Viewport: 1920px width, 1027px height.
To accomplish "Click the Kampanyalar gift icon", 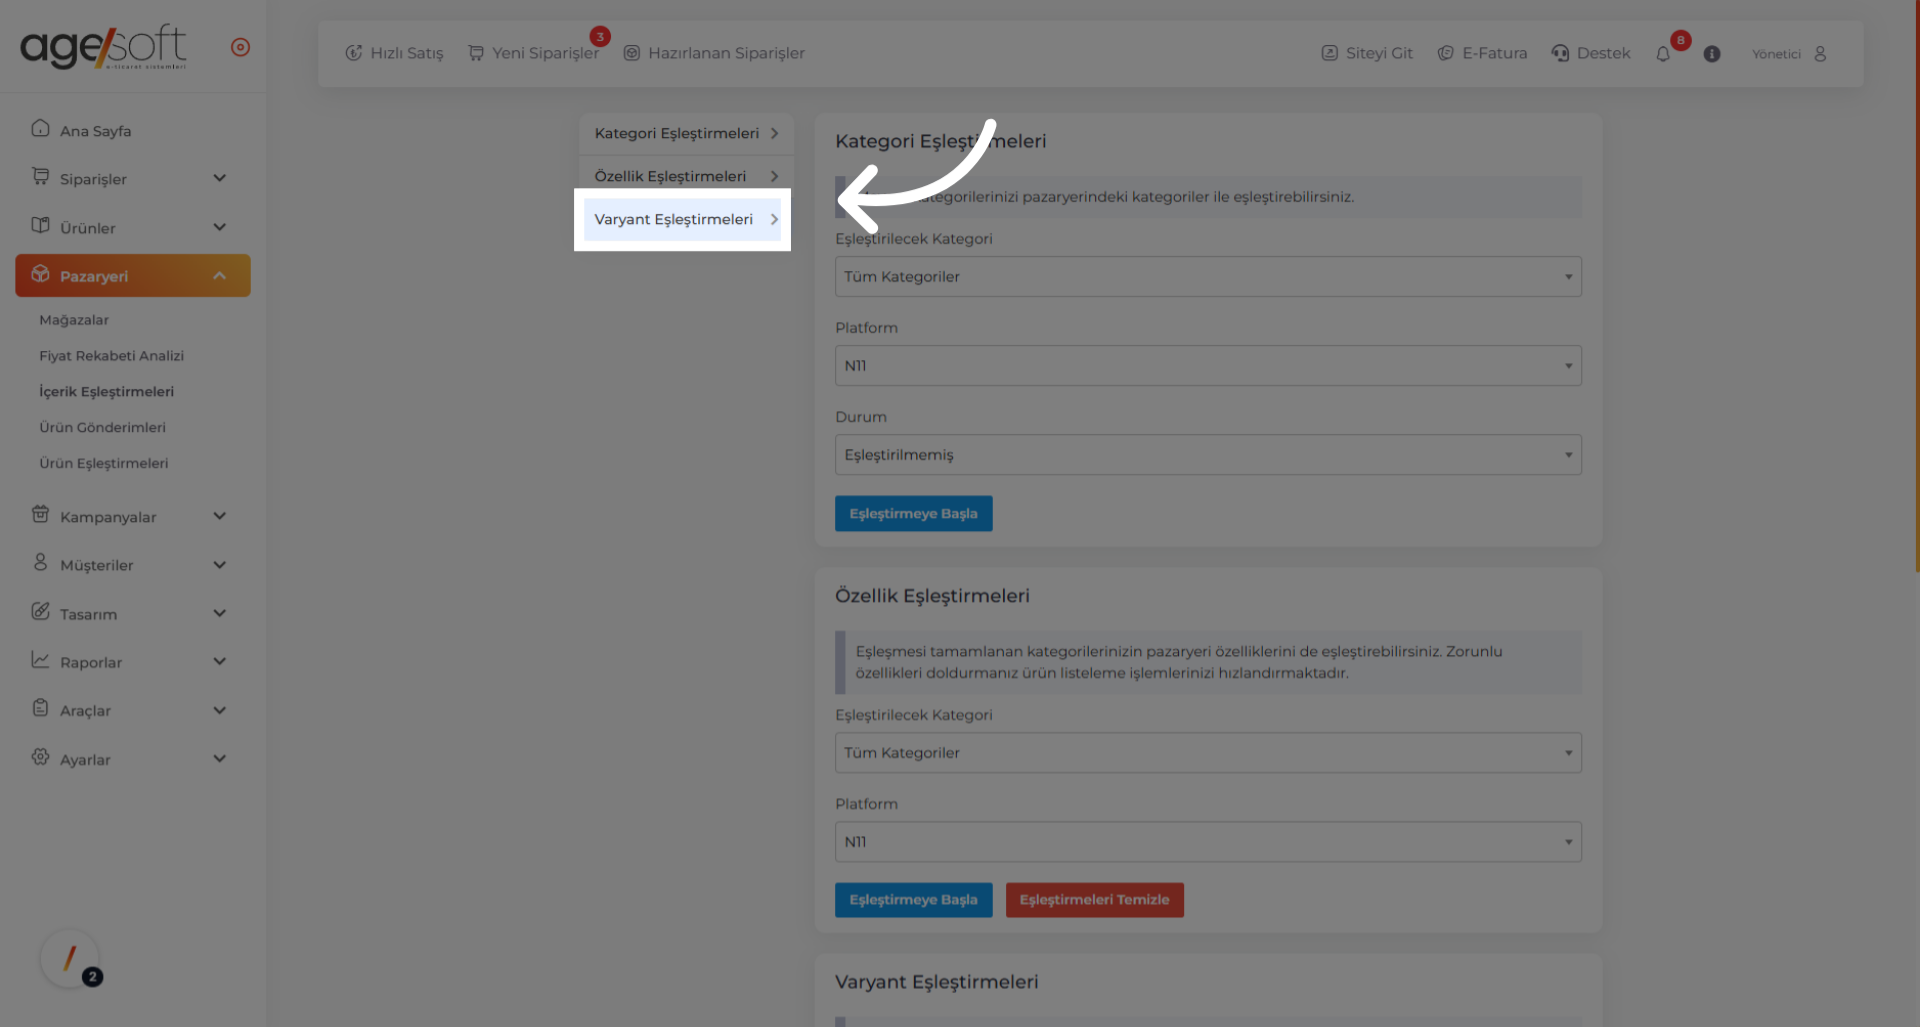I will pos(40,515).
